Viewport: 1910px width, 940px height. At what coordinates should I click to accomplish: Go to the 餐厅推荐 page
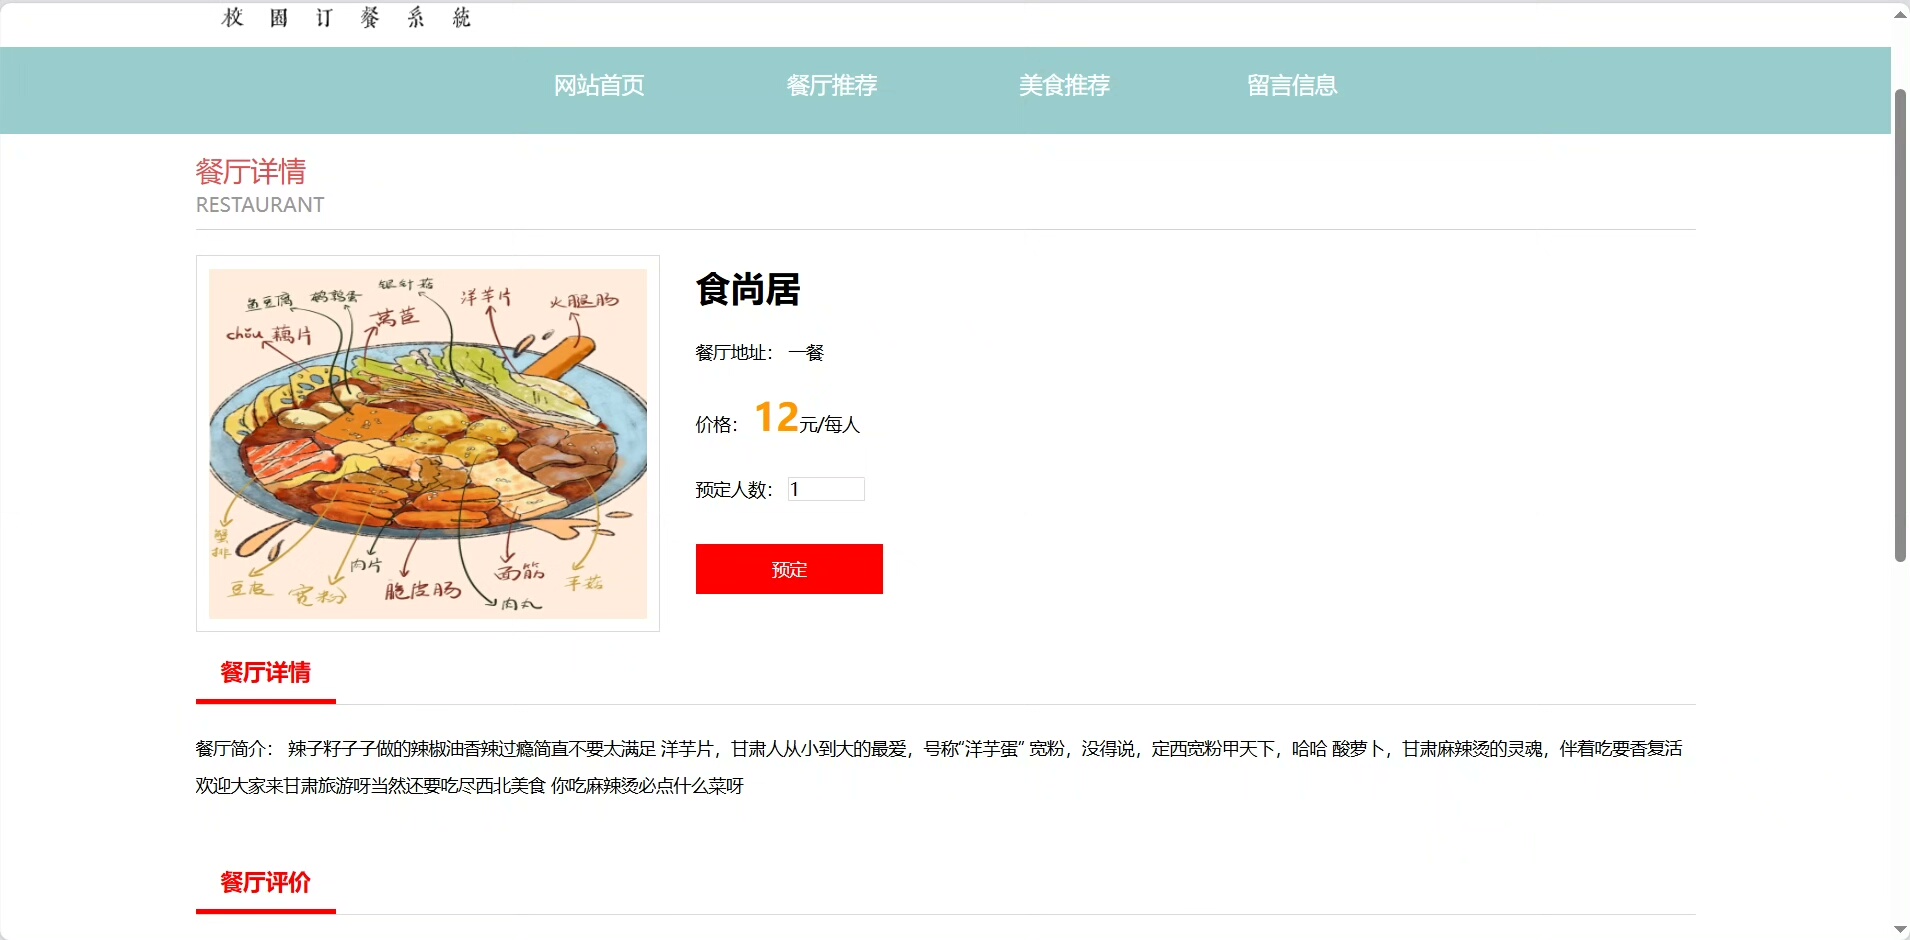click(x=832, y=86)
